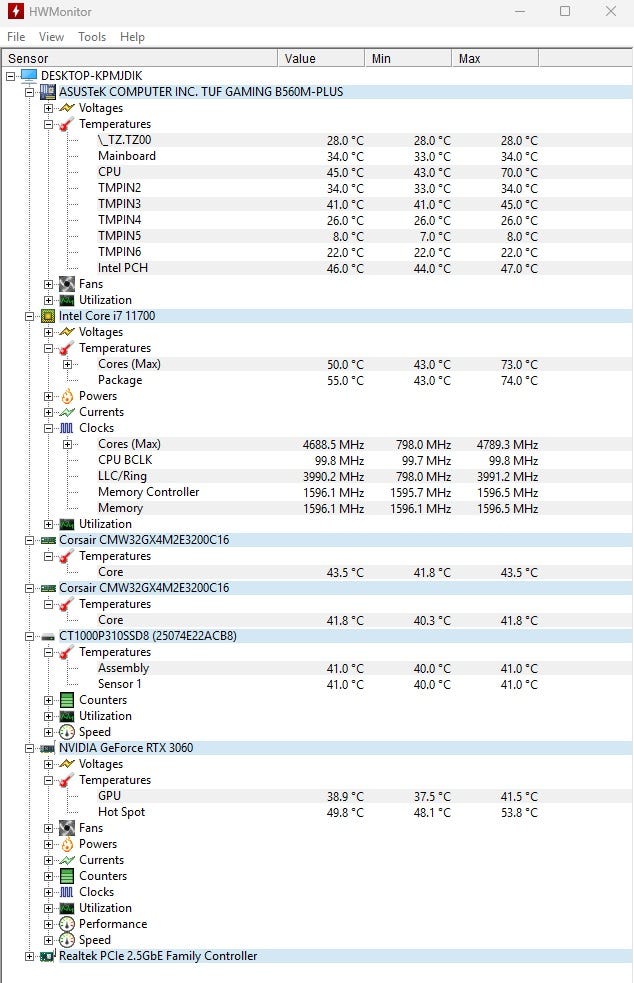
Task: Collapse motherboard Temperatures section
Action: coord(48,124)
